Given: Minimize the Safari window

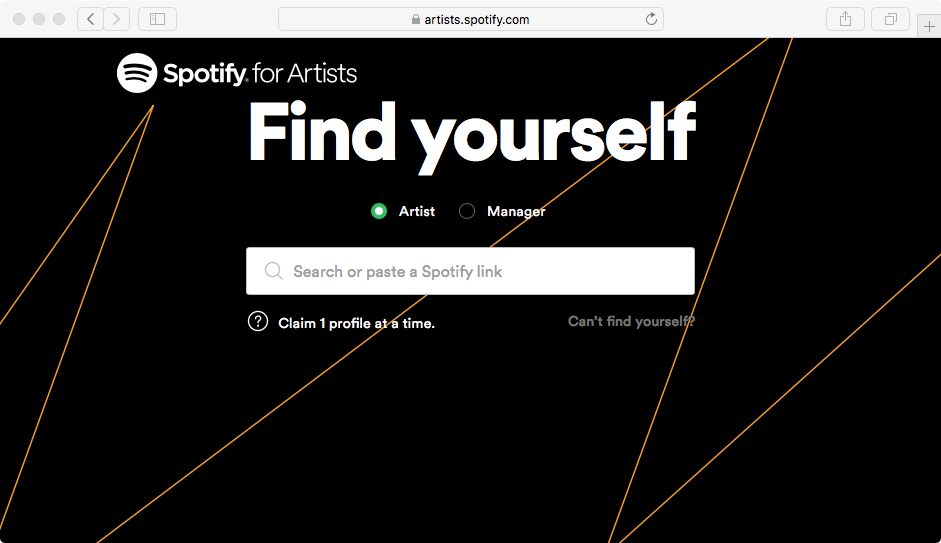Looking at the screenshot, I should point(39,19).
